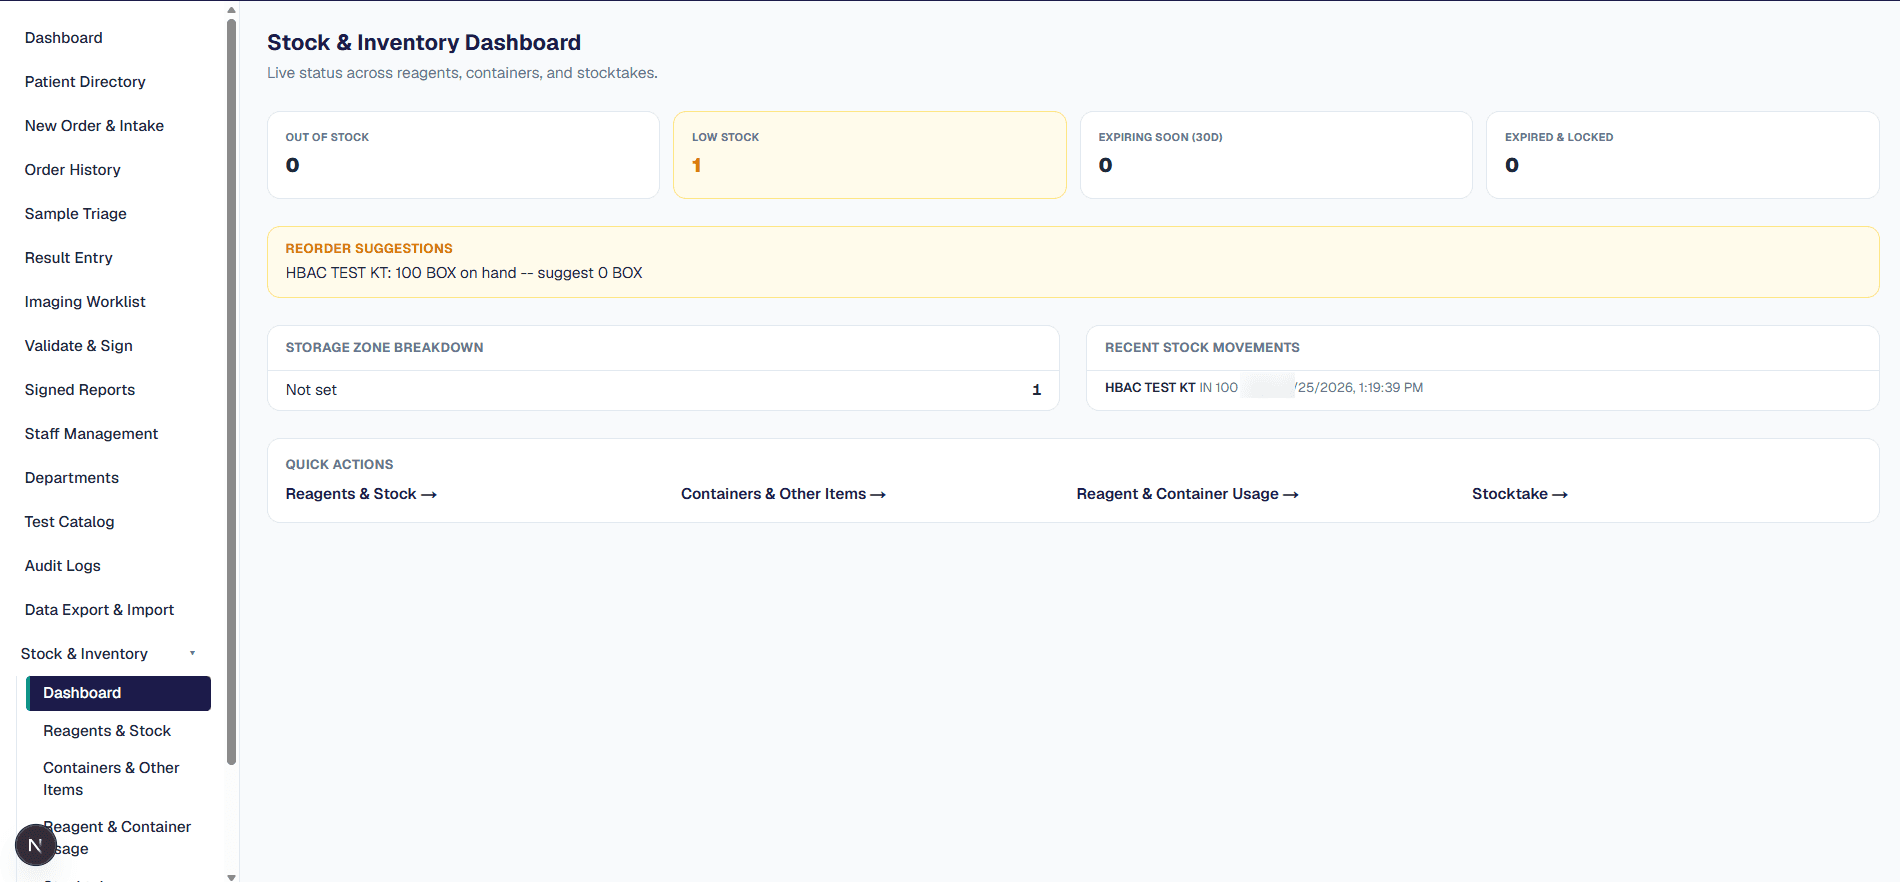Click the sidebar scrollbar thumb
This screenshot has height=882, width=1900.
(x=232, y=392)
